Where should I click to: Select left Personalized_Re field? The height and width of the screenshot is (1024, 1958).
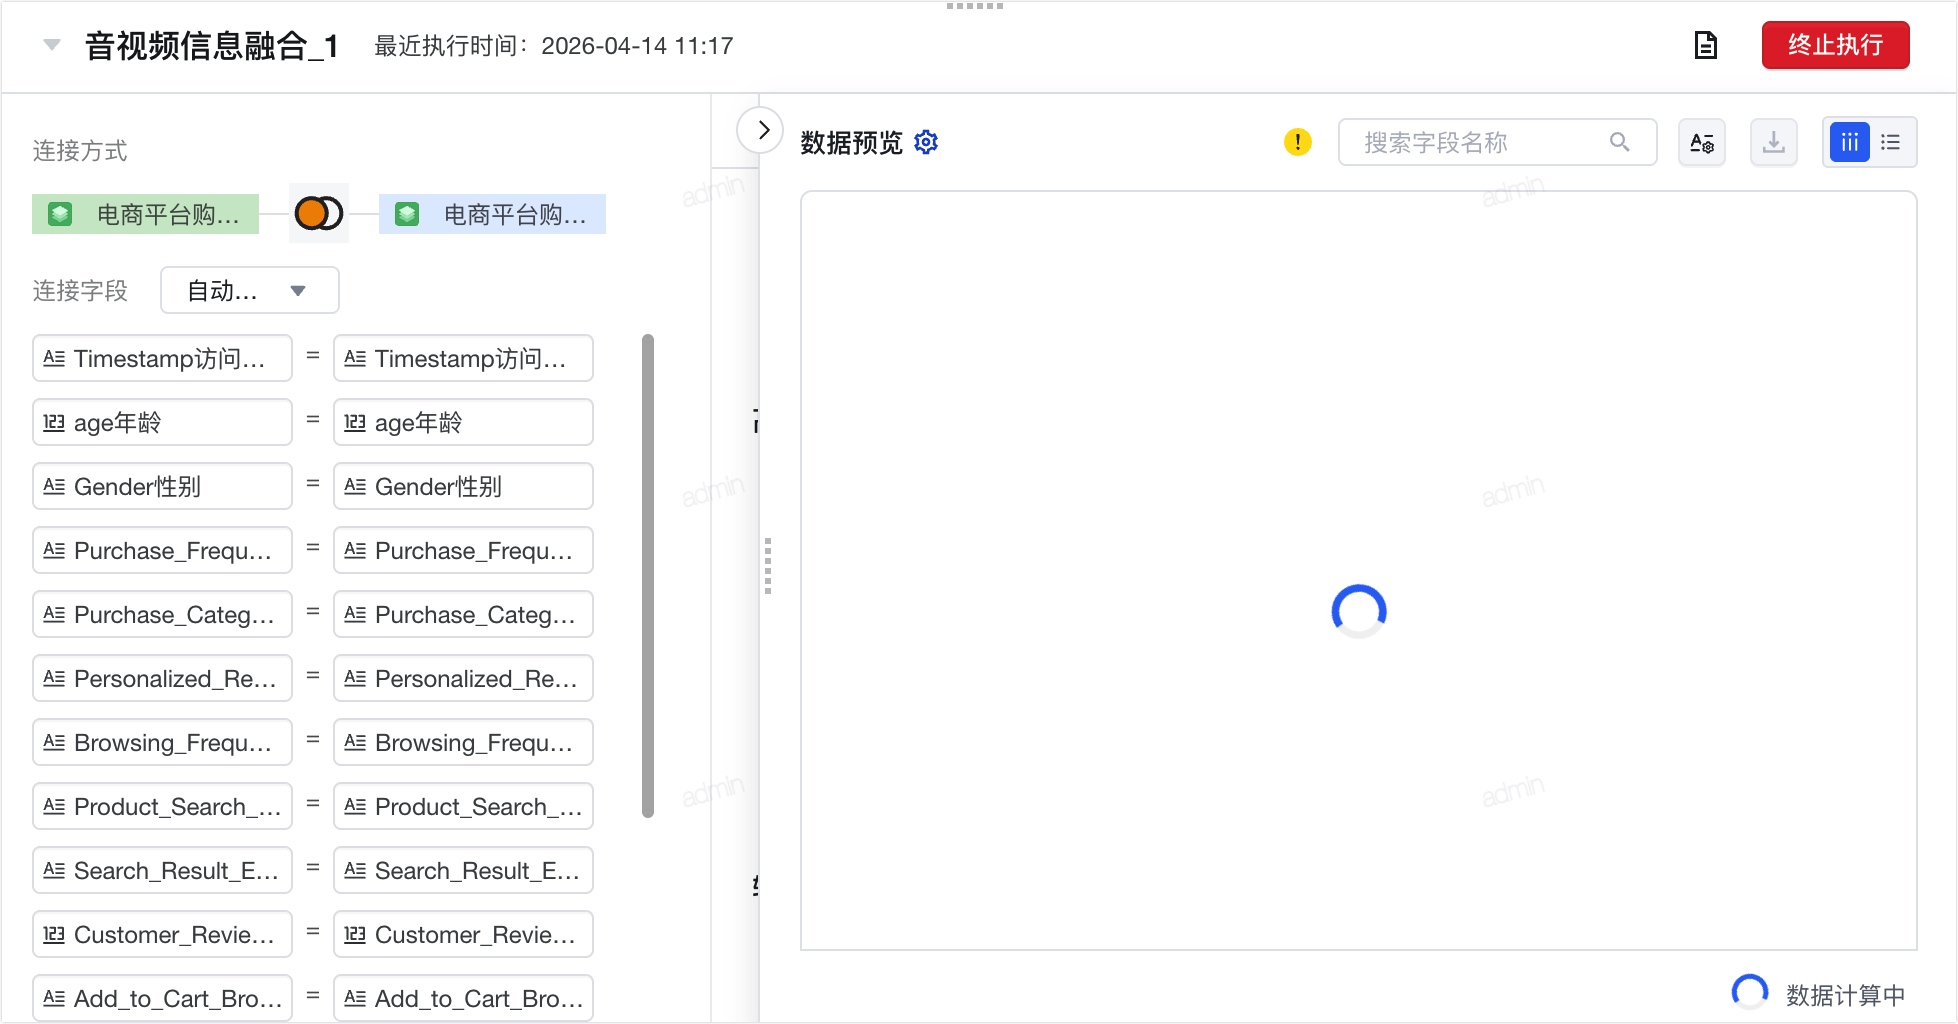[x=162, y=678]
